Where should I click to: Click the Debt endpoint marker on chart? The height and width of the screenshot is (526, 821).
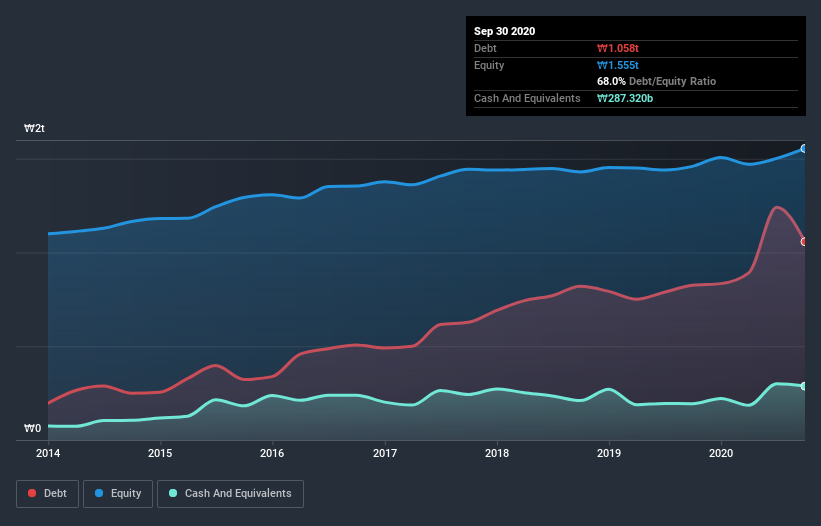(x=804, y=241)
